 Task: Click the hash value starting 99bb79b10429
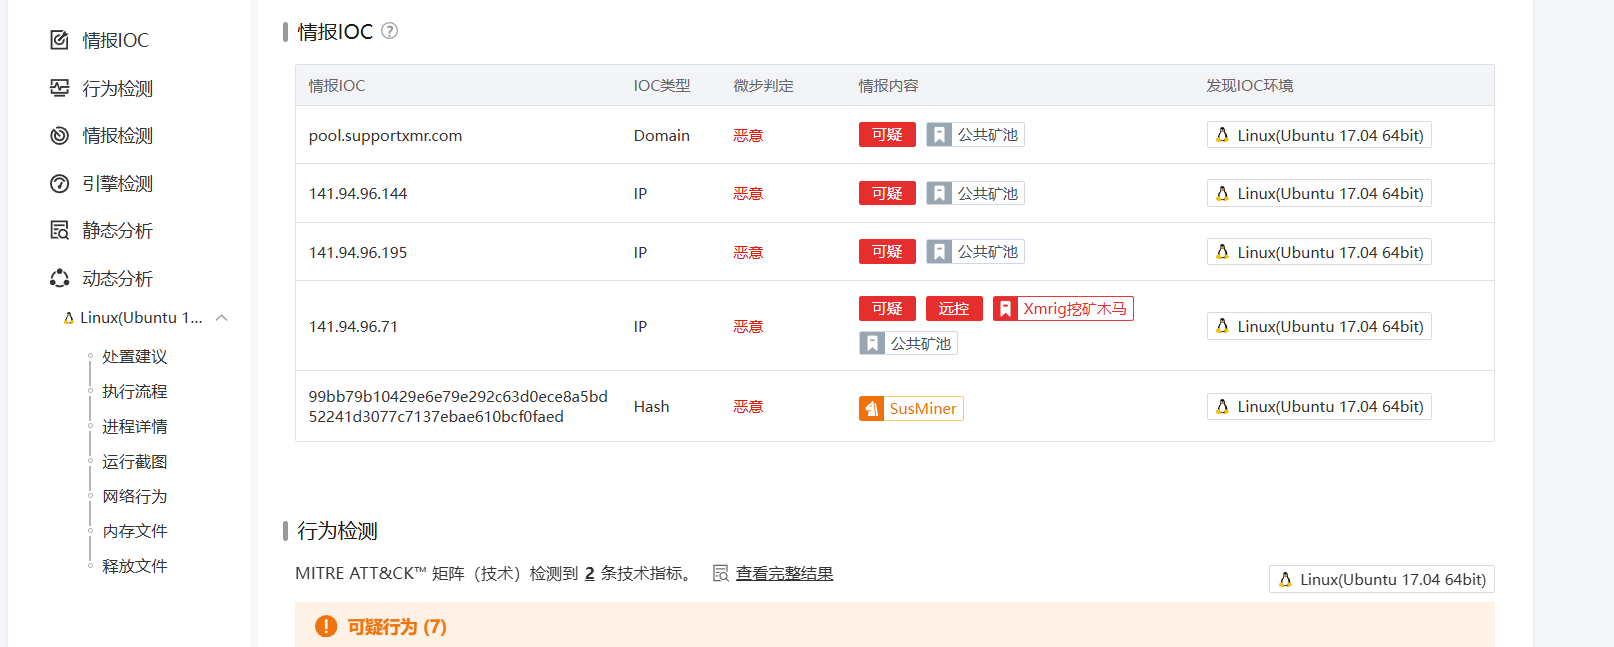pos(458,406)
